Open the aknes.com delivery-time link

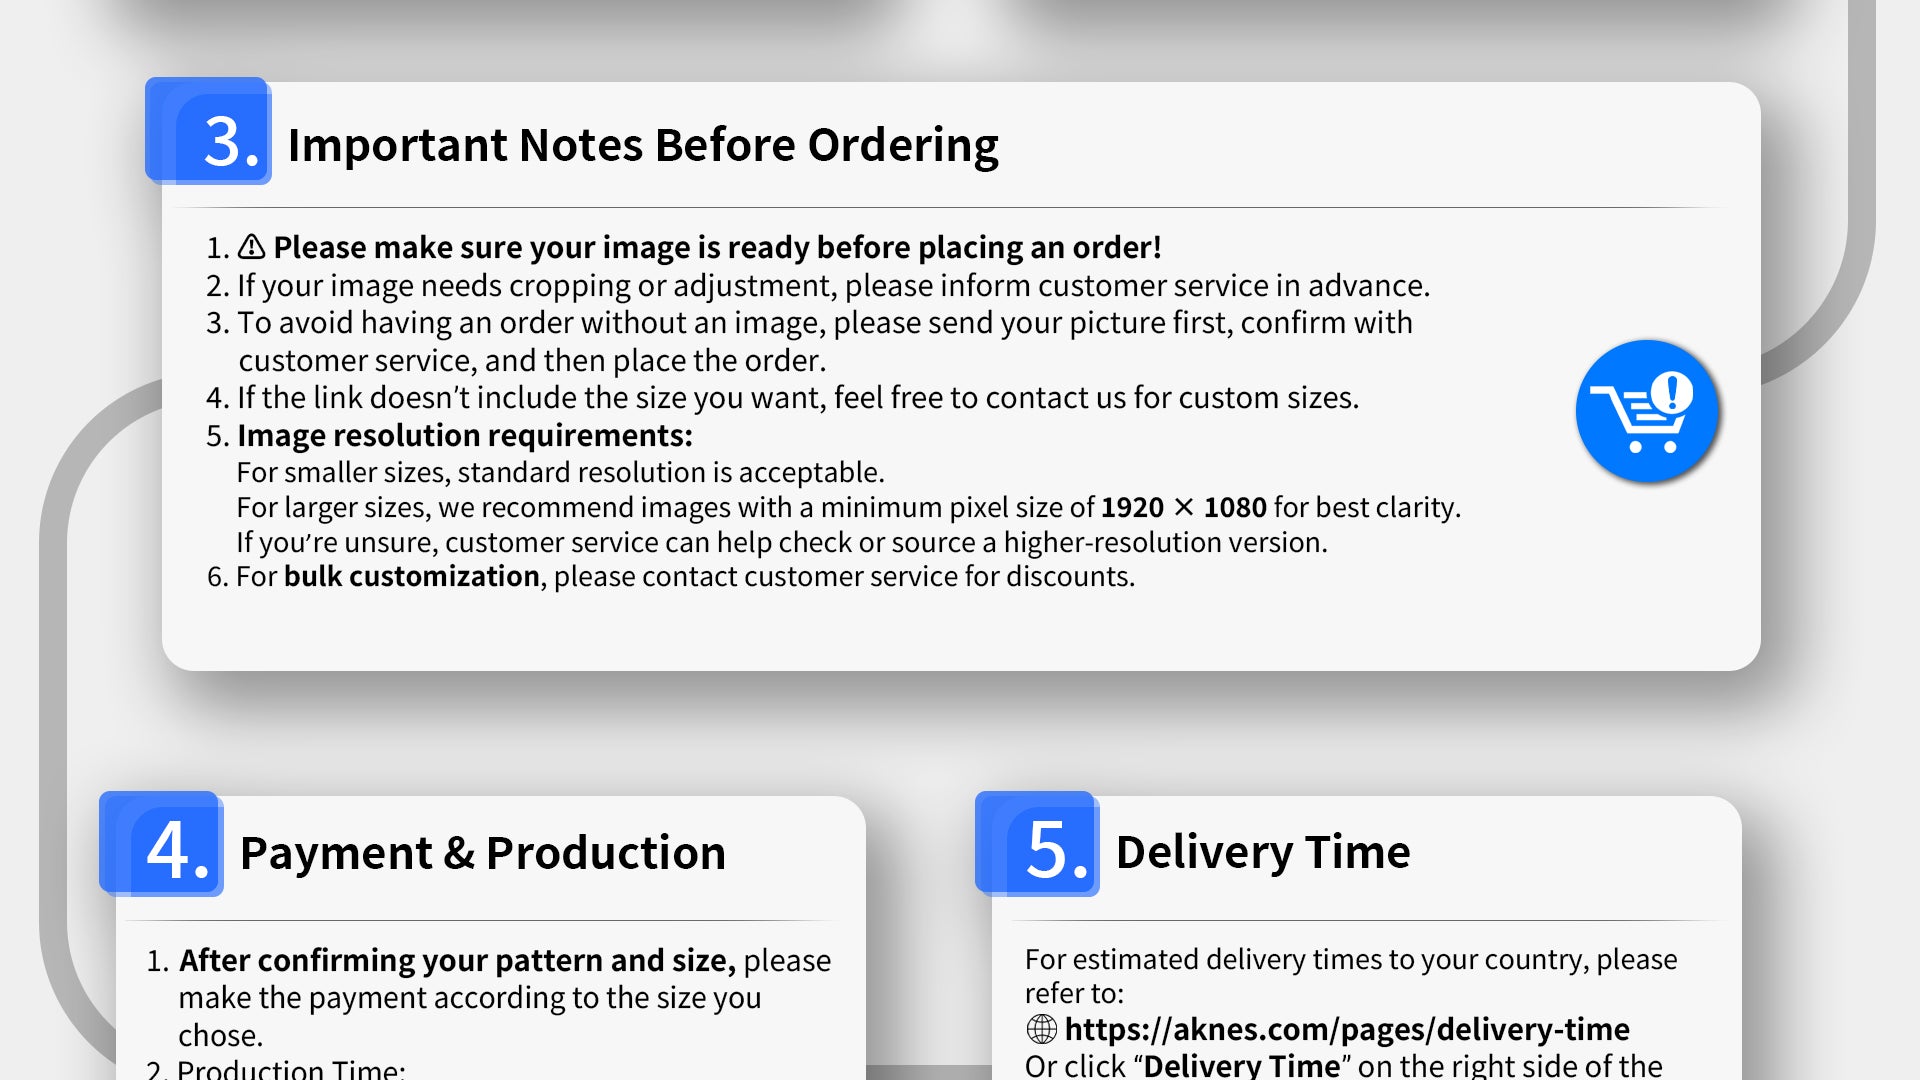pos(1346,1029)
